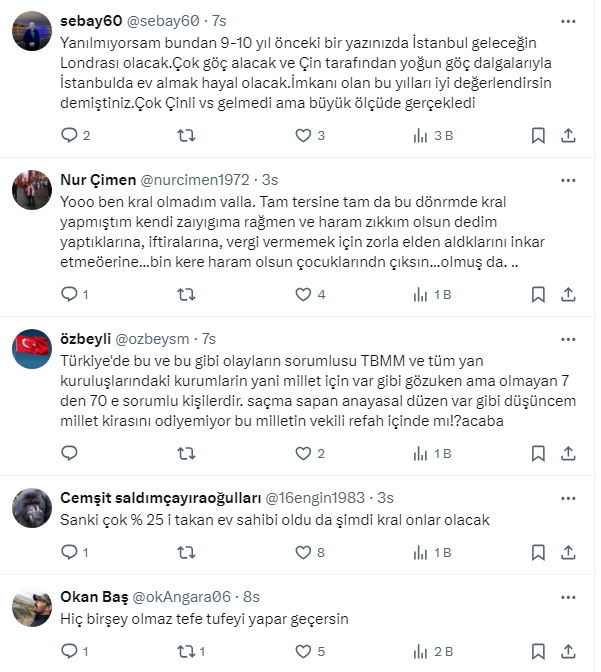
Task: Like Okan Baş's tweet
Action: [x=303, y=651]
